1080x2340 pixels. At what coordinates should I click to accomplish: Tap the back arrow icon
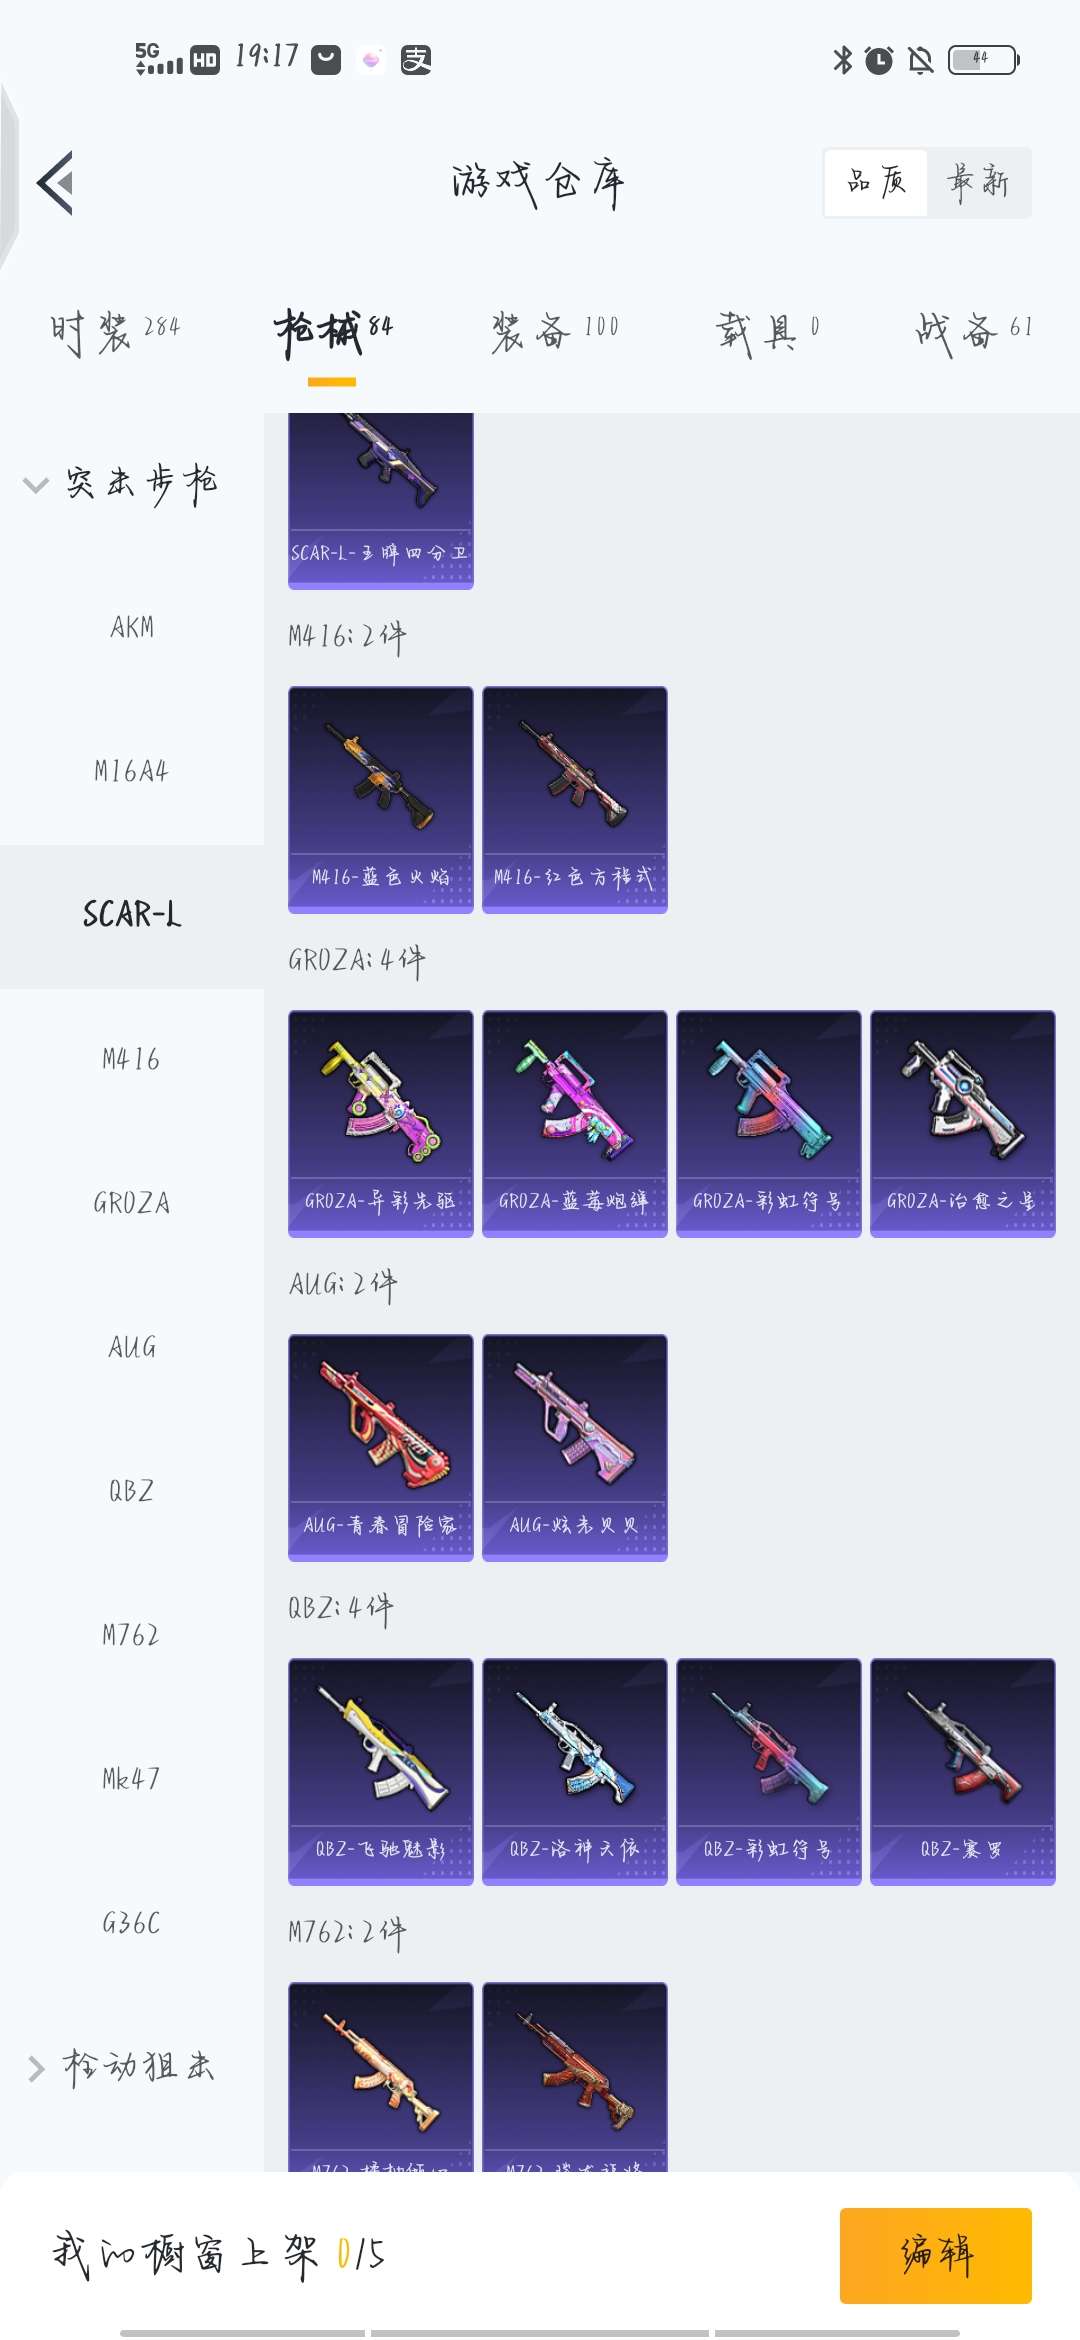click(55, 183)
